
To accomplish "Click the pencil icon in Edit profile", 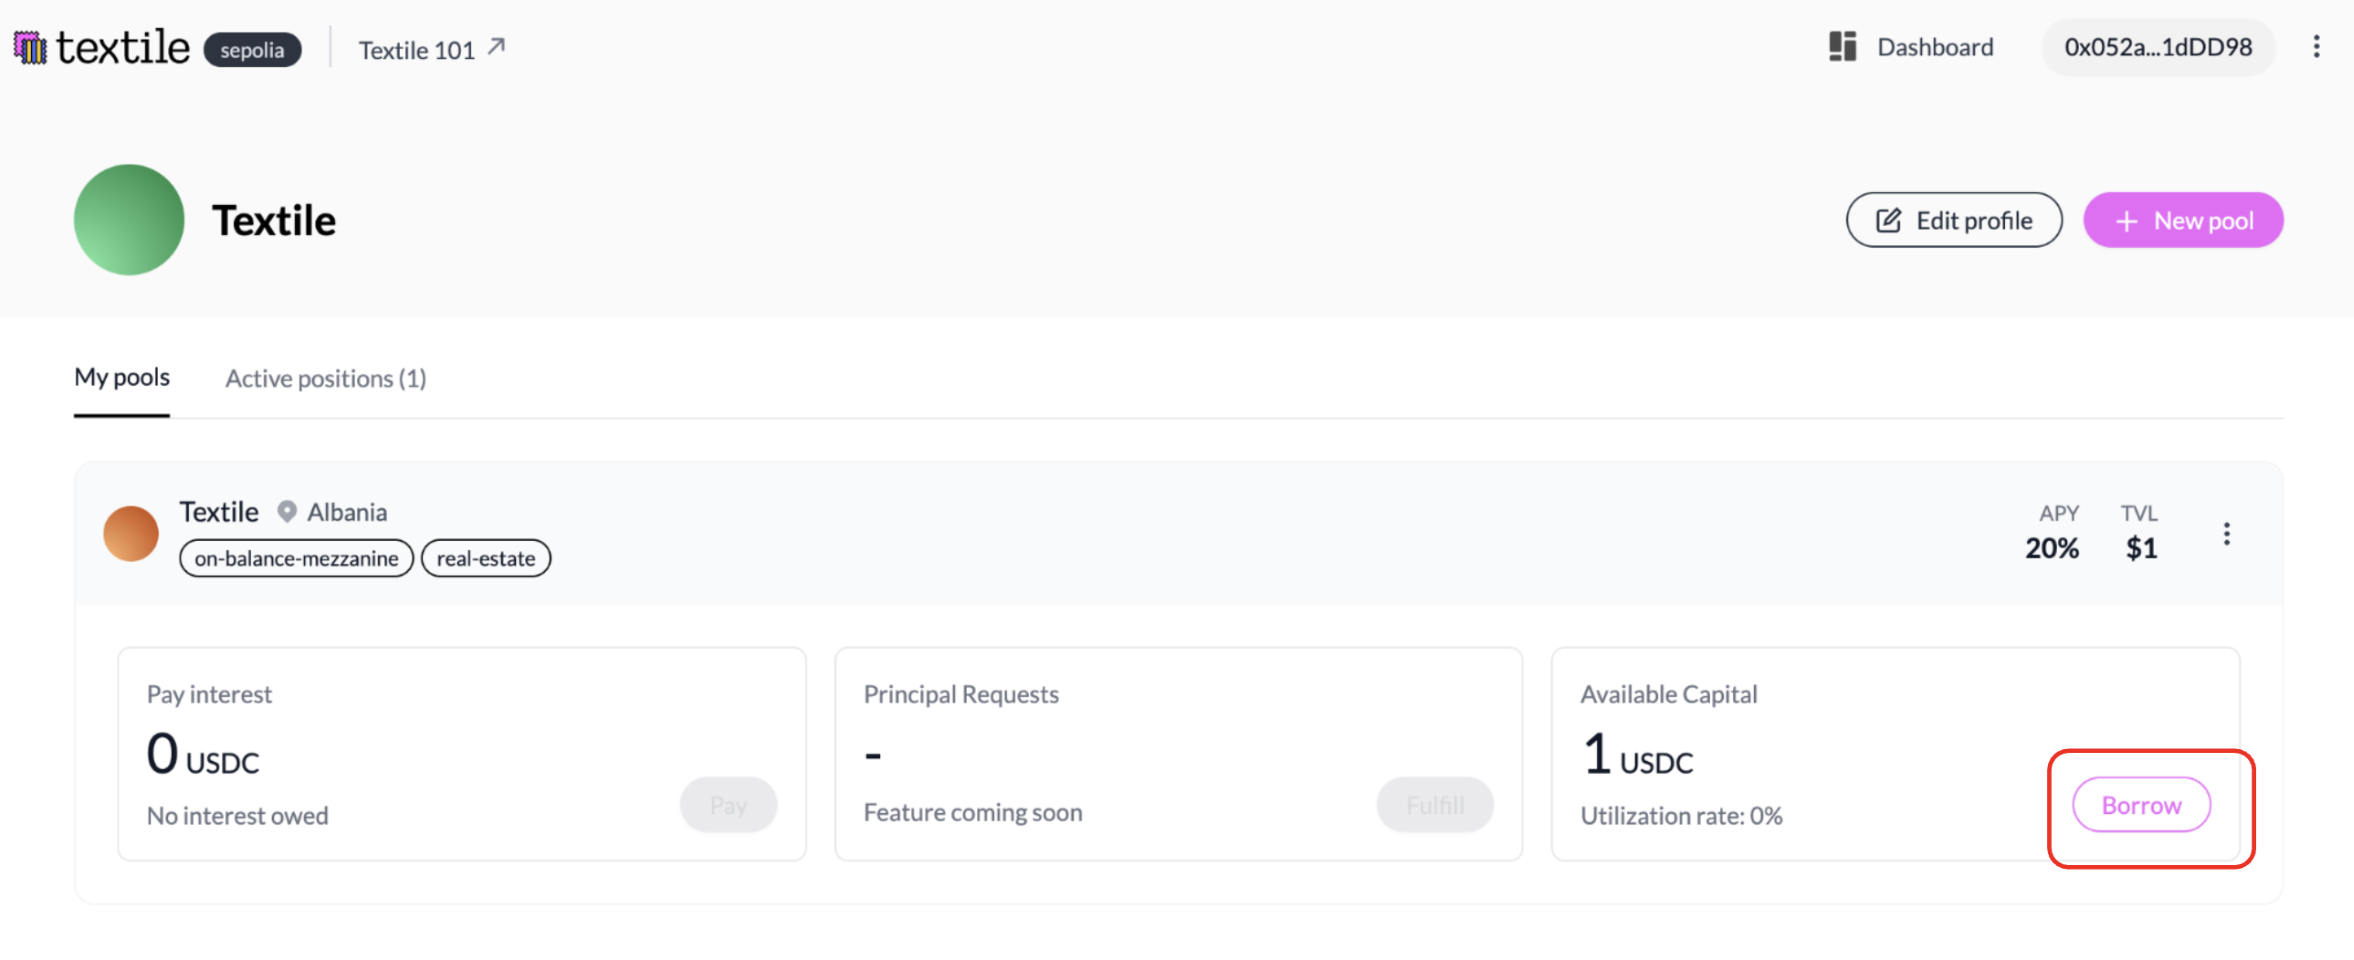I will 1888,220.
